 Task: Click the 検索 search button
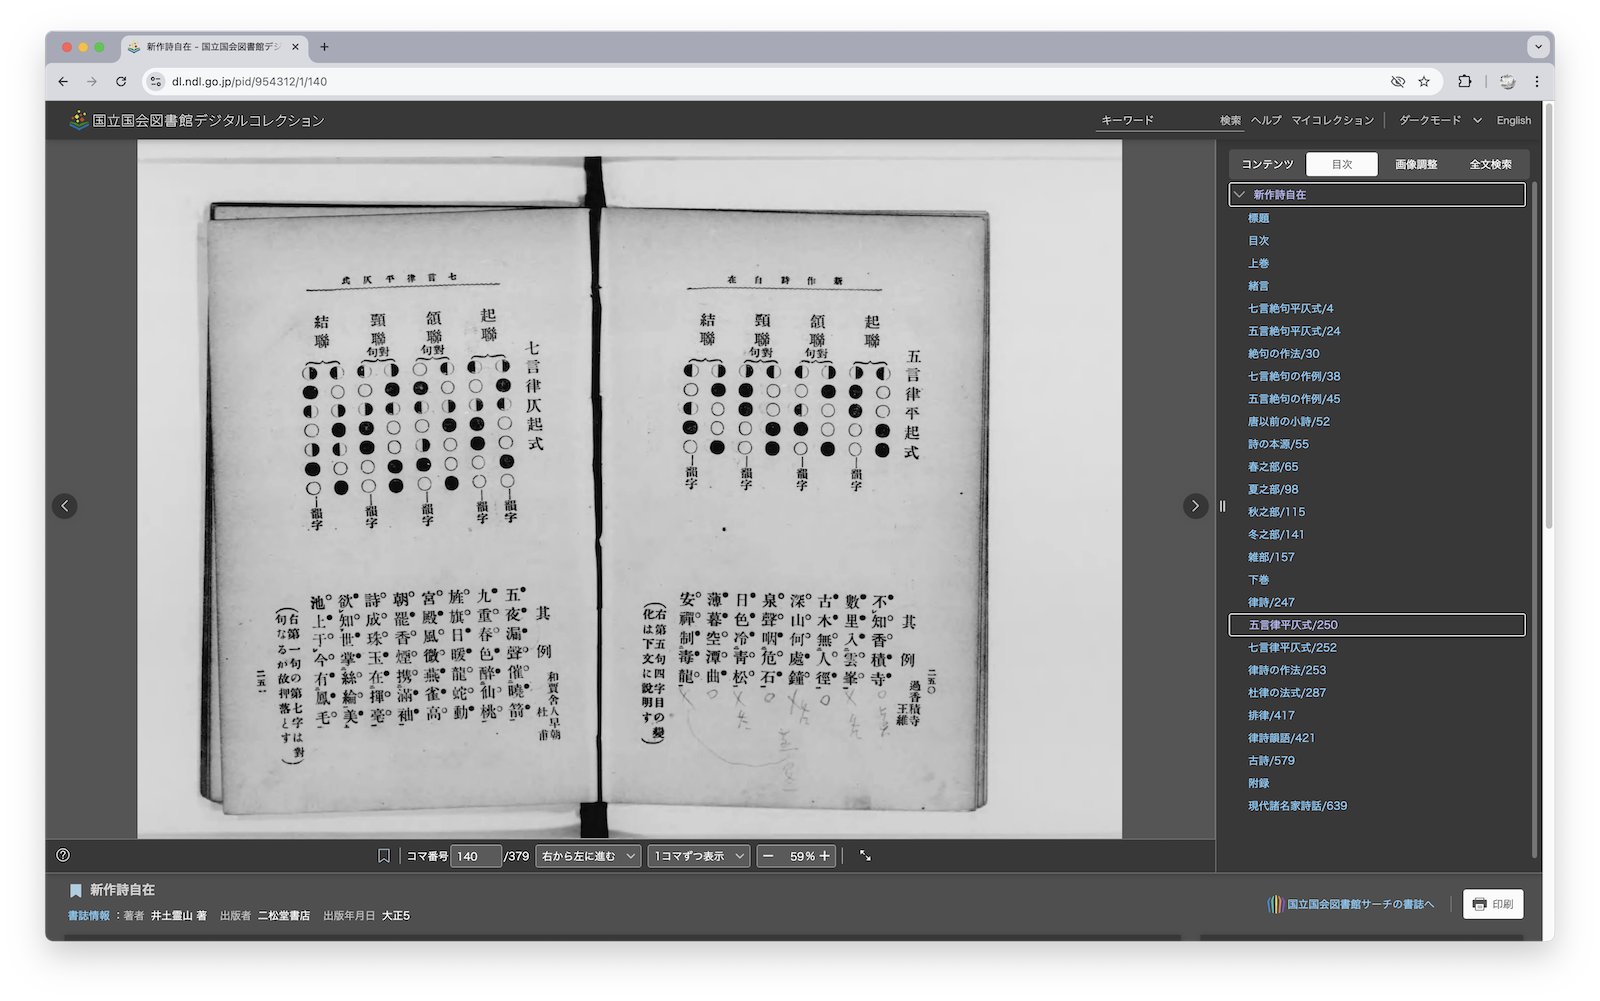coord(1230,120)
